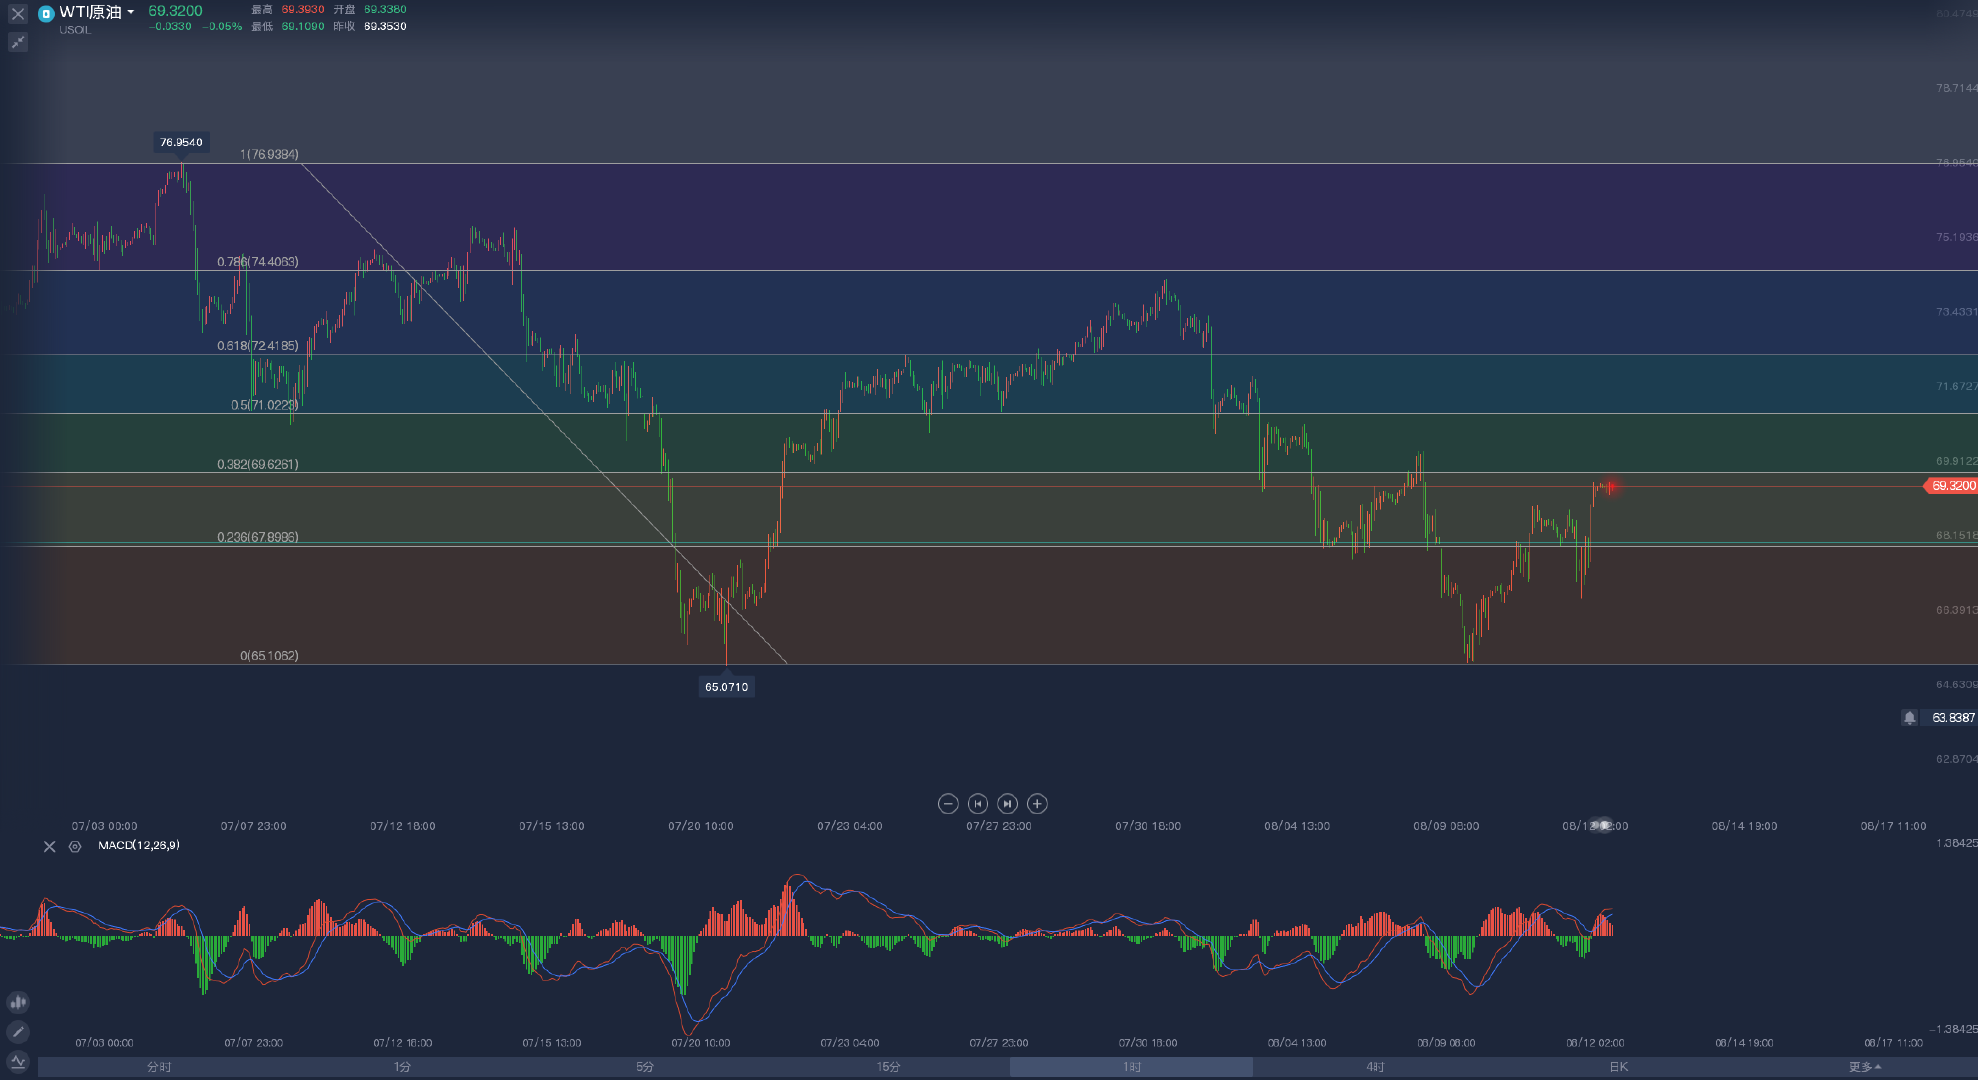Screen dimensions: 1978x1080
Task: Click the blue WTI symbol logo icon
Action: click(45, 14)
